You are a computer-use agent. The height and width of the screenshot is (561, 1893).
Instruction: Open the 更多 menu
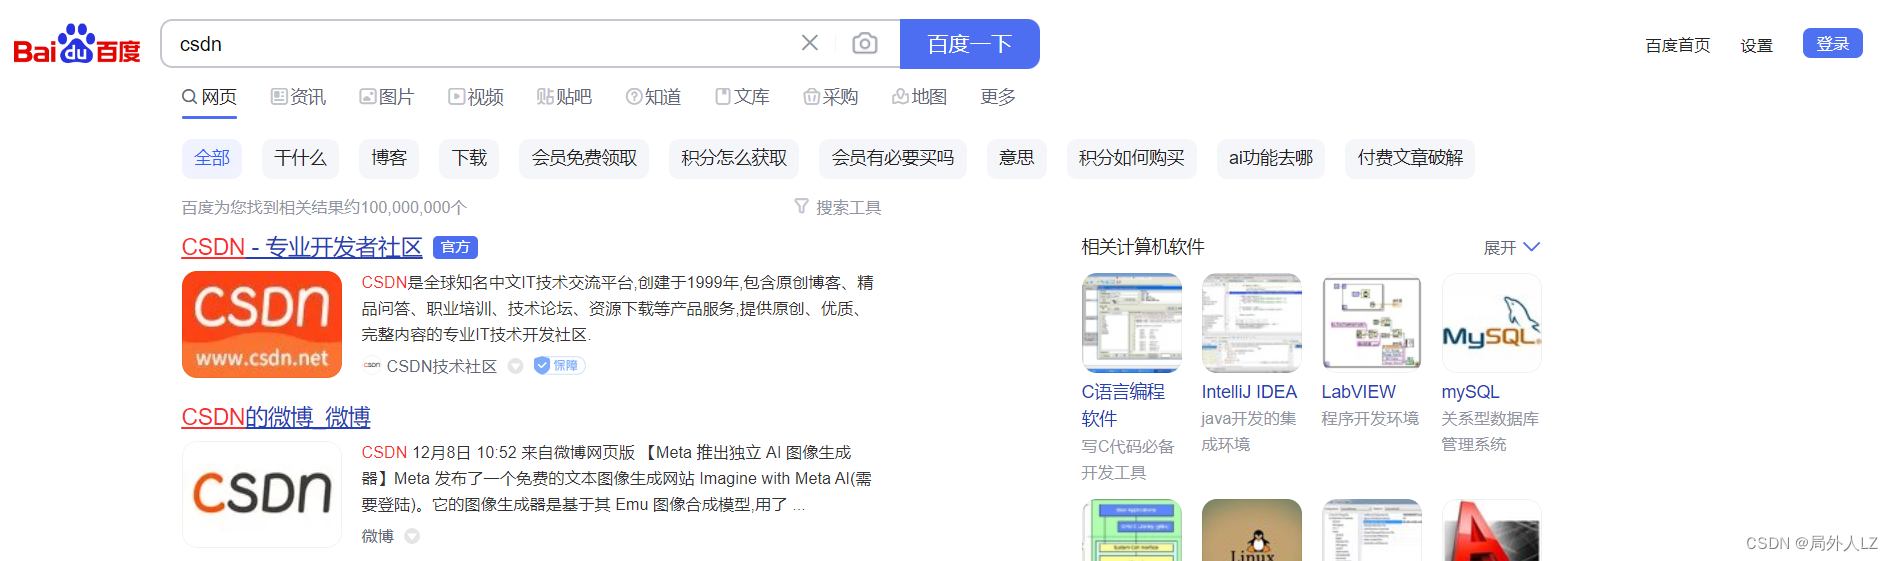(x=998, y=97)
